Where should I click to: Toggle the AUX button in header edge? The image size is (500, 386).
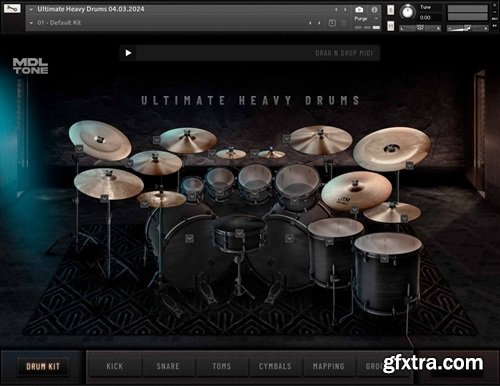[x=494, y=18]
